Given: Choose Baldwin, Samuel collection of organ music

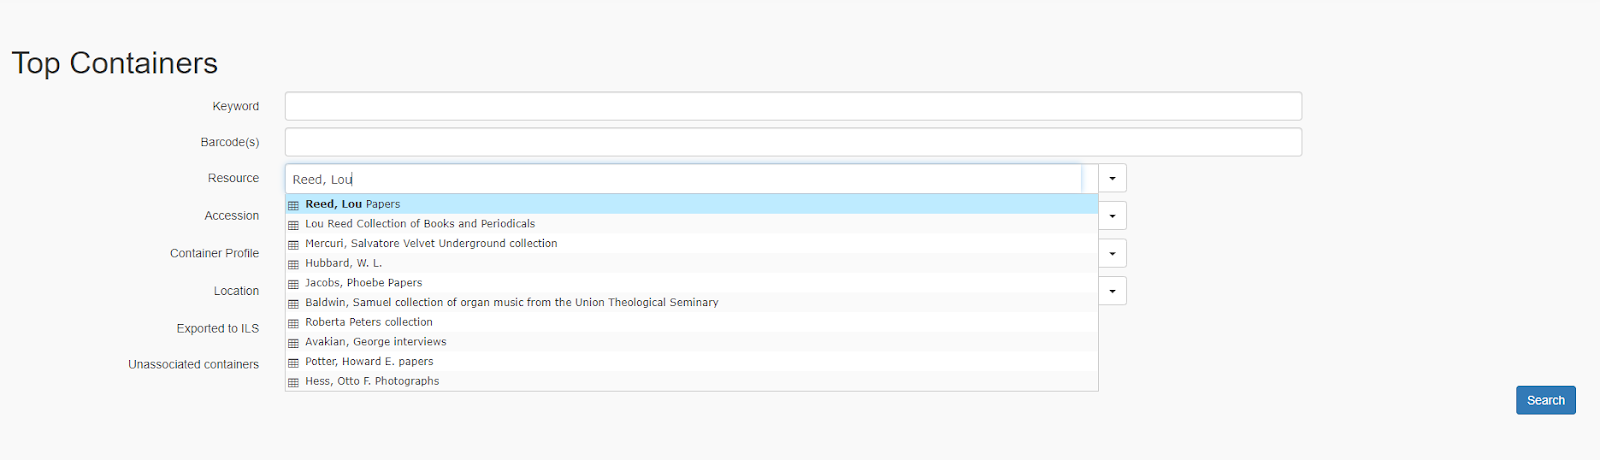Looking at the screenshot, I should tap(511, 302).
